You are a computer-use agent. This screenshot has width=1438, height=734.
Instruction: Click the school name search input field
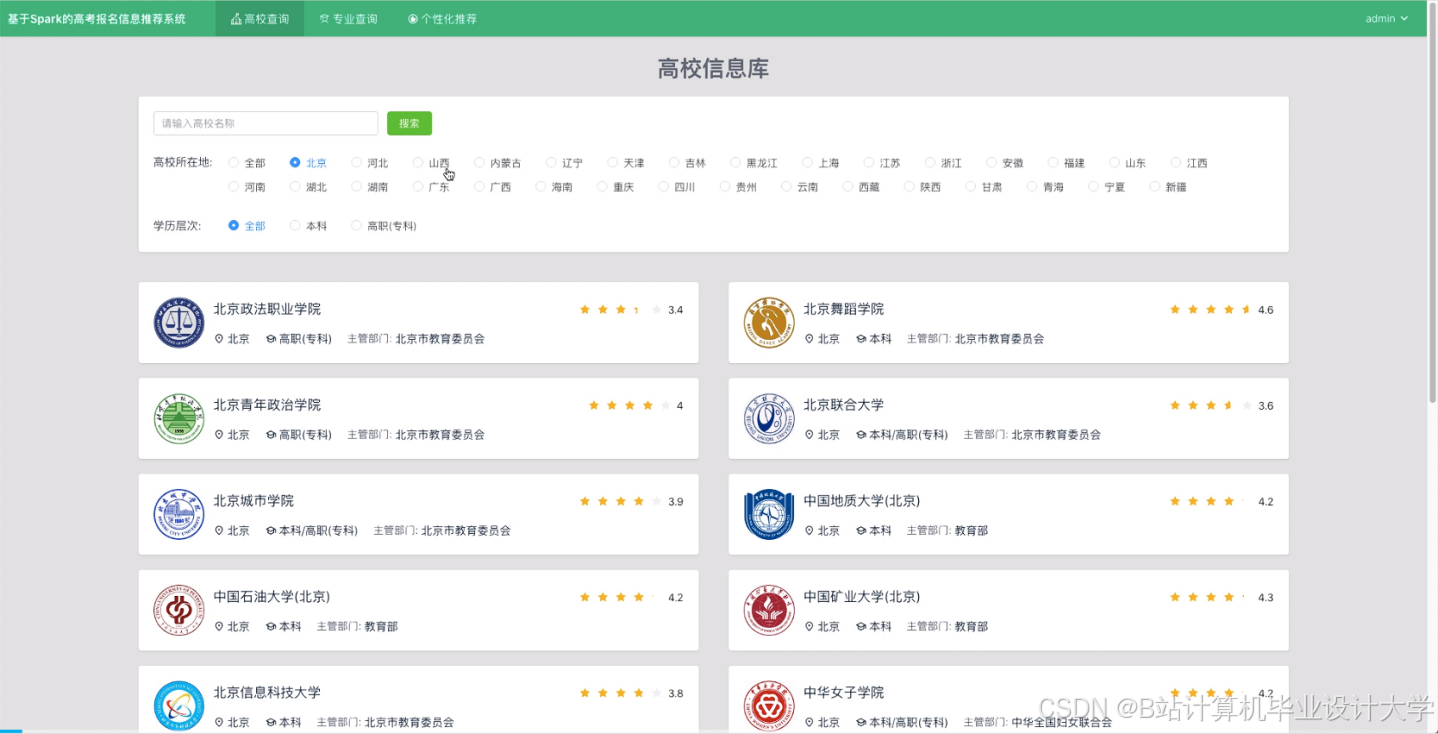click(x=265, y=122)
